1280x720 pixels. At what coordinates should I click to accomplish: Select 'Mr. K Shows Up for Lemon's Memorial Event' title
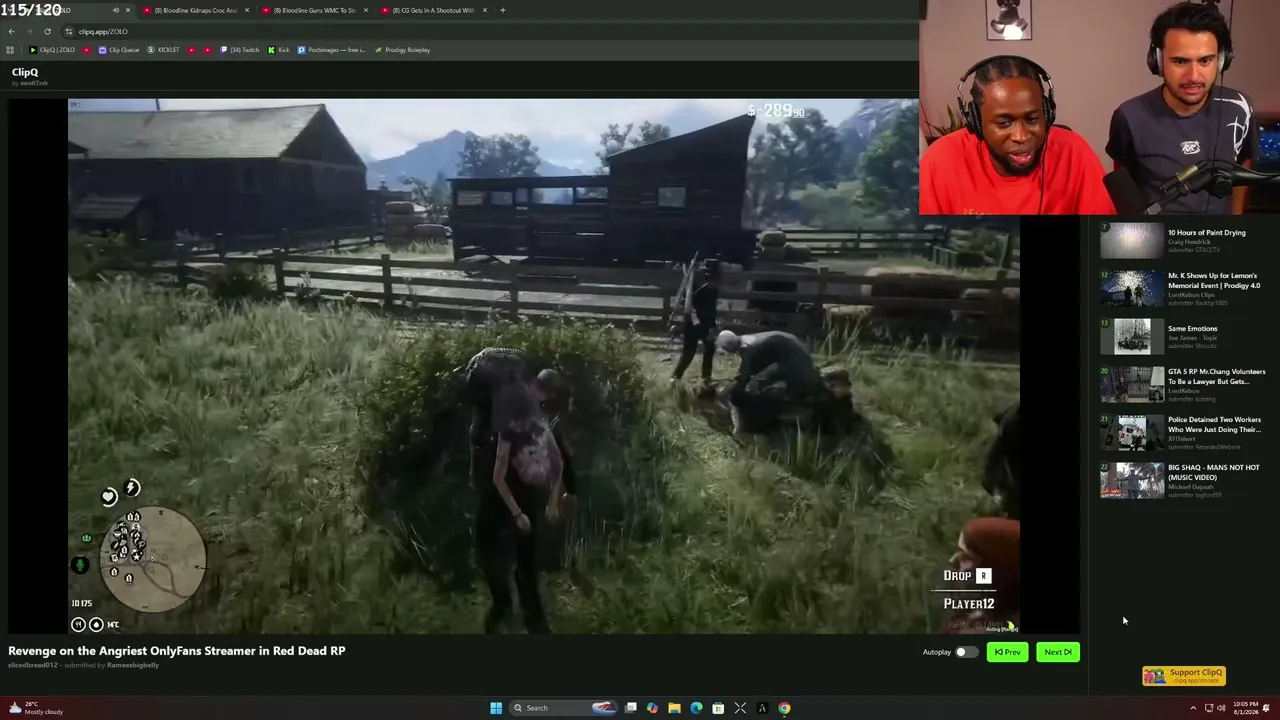[x=1214, y=280]
